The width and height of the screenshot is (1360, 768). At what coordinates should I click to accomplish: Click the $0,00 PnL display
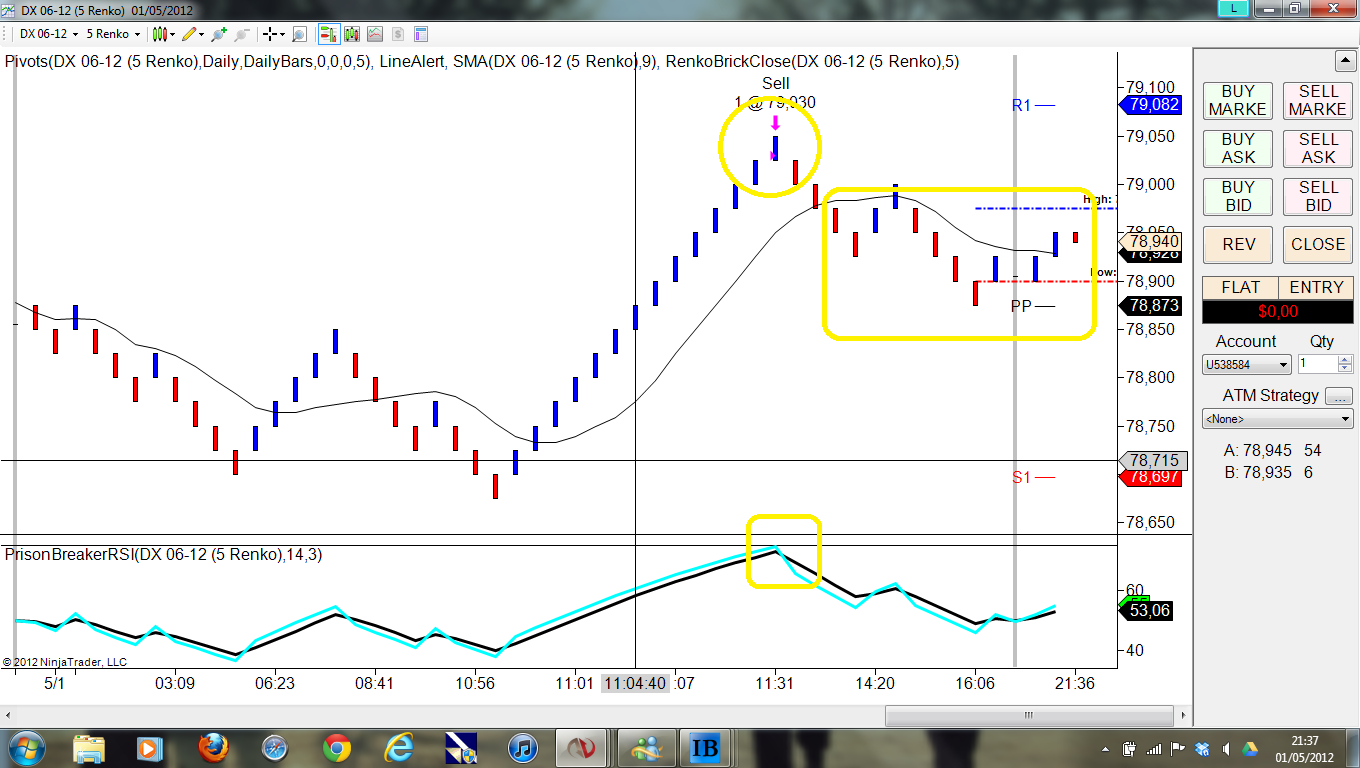tap(1278, 311)
